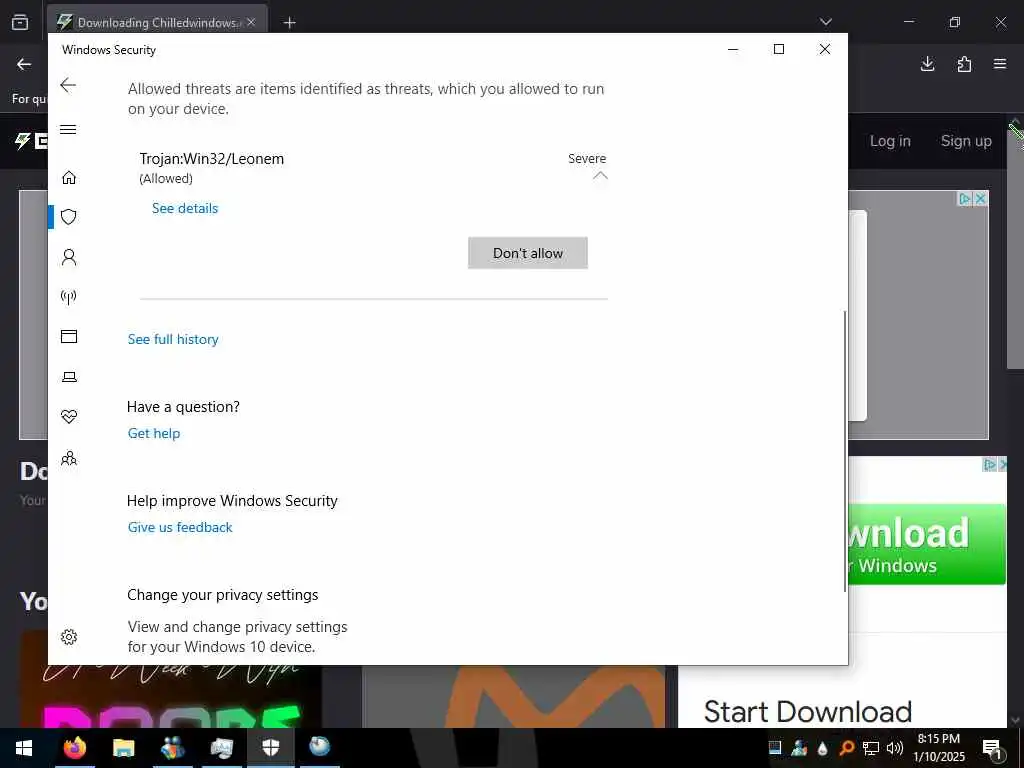Open the Windows Start menu
This screenshot has height=768, width=1024.
pyautogui.click(x=24, y=748)
